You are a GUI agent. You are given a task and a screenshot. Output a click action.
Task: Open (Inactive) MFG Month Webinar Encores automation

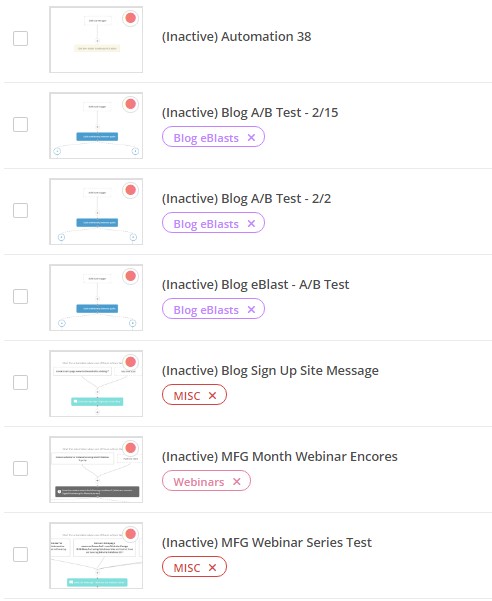(279, 456)
